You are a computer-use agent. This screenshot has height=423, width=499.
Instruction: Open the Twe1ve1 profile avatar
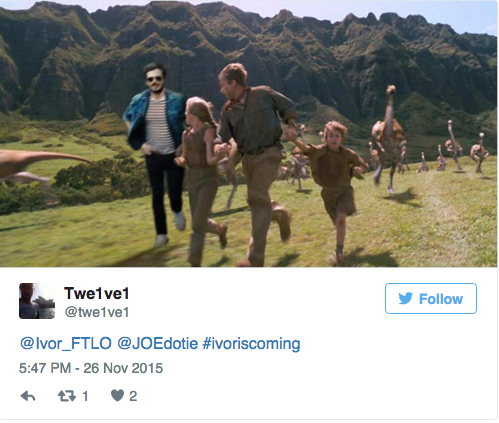pos(37,301)
